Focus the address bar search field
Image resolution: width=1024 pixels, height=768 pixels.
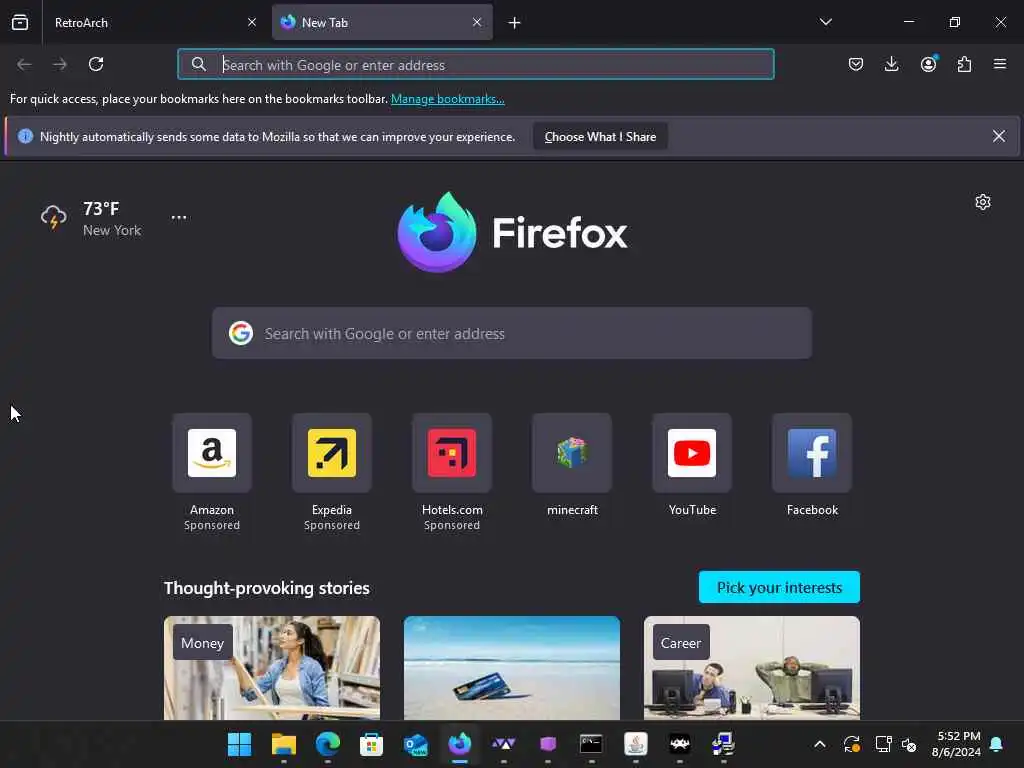pyautogui.click(x=475, y=65)
